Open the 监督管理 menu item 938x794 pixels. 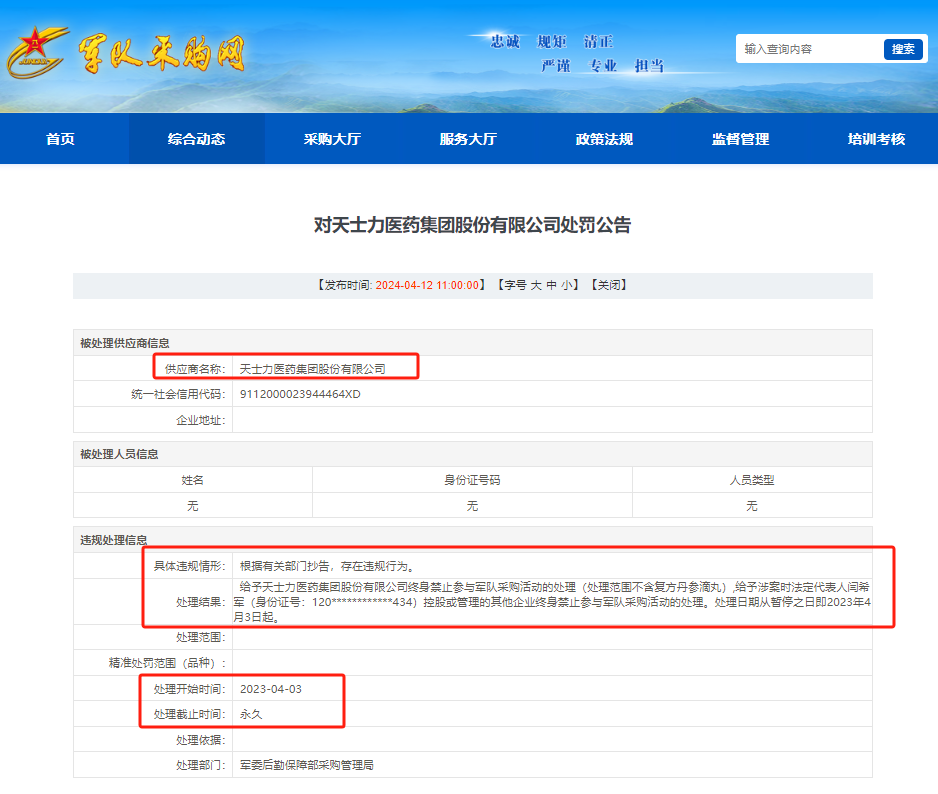point(741,139)
